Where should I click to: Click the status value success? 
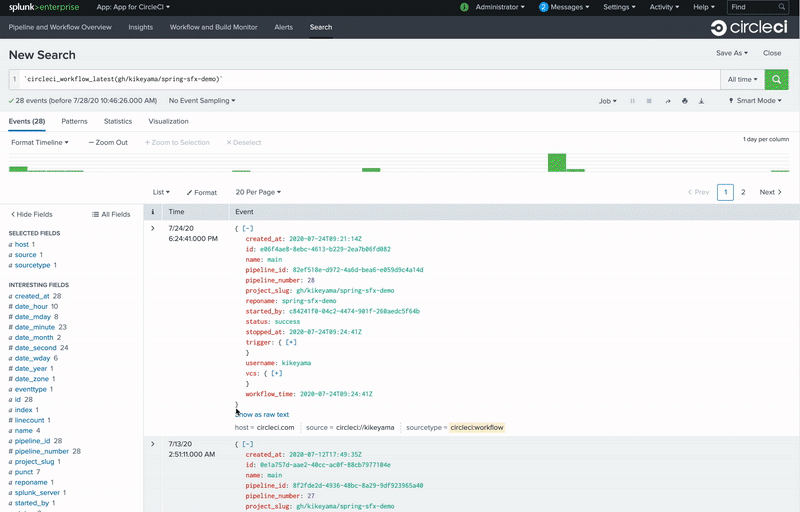click(287, 322)
